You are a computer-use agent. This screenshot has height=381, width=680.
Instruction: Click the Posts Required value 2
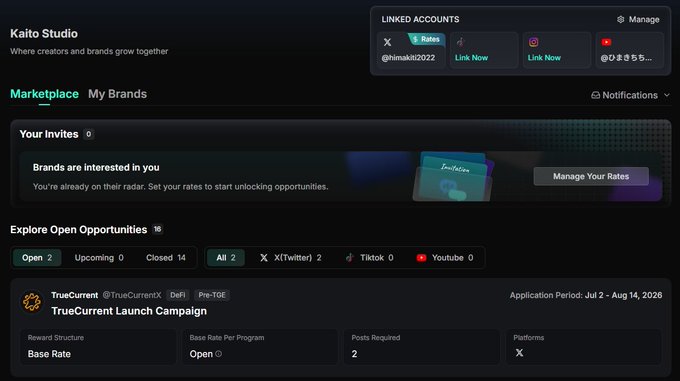pyautogui.click(x=354, y=354)
